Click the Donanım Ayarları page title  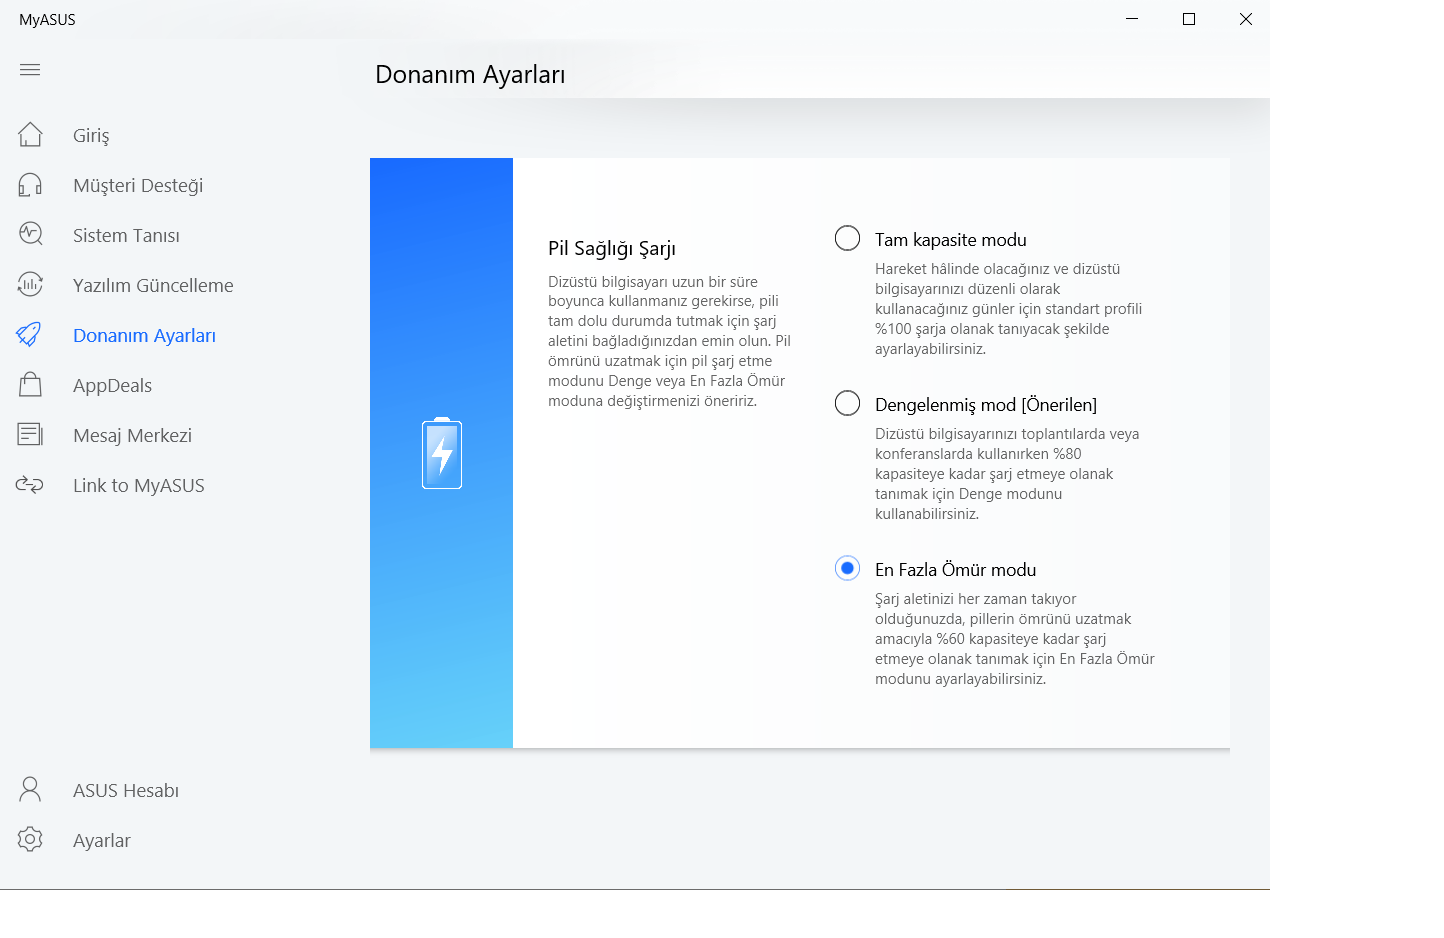470,74
